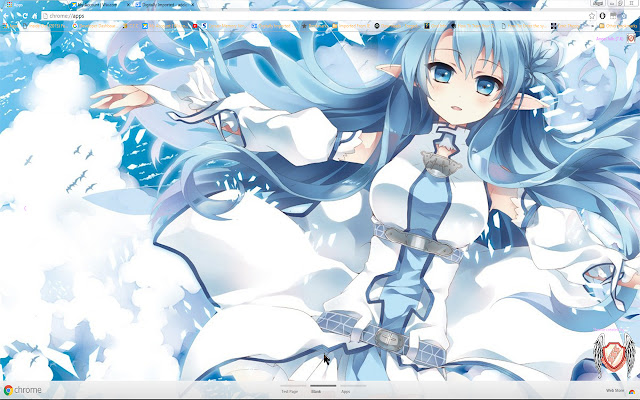The height and width of the screenshot is (400, 640).
Task: Go to the previous apps page arrow
Action: [25, 209]
